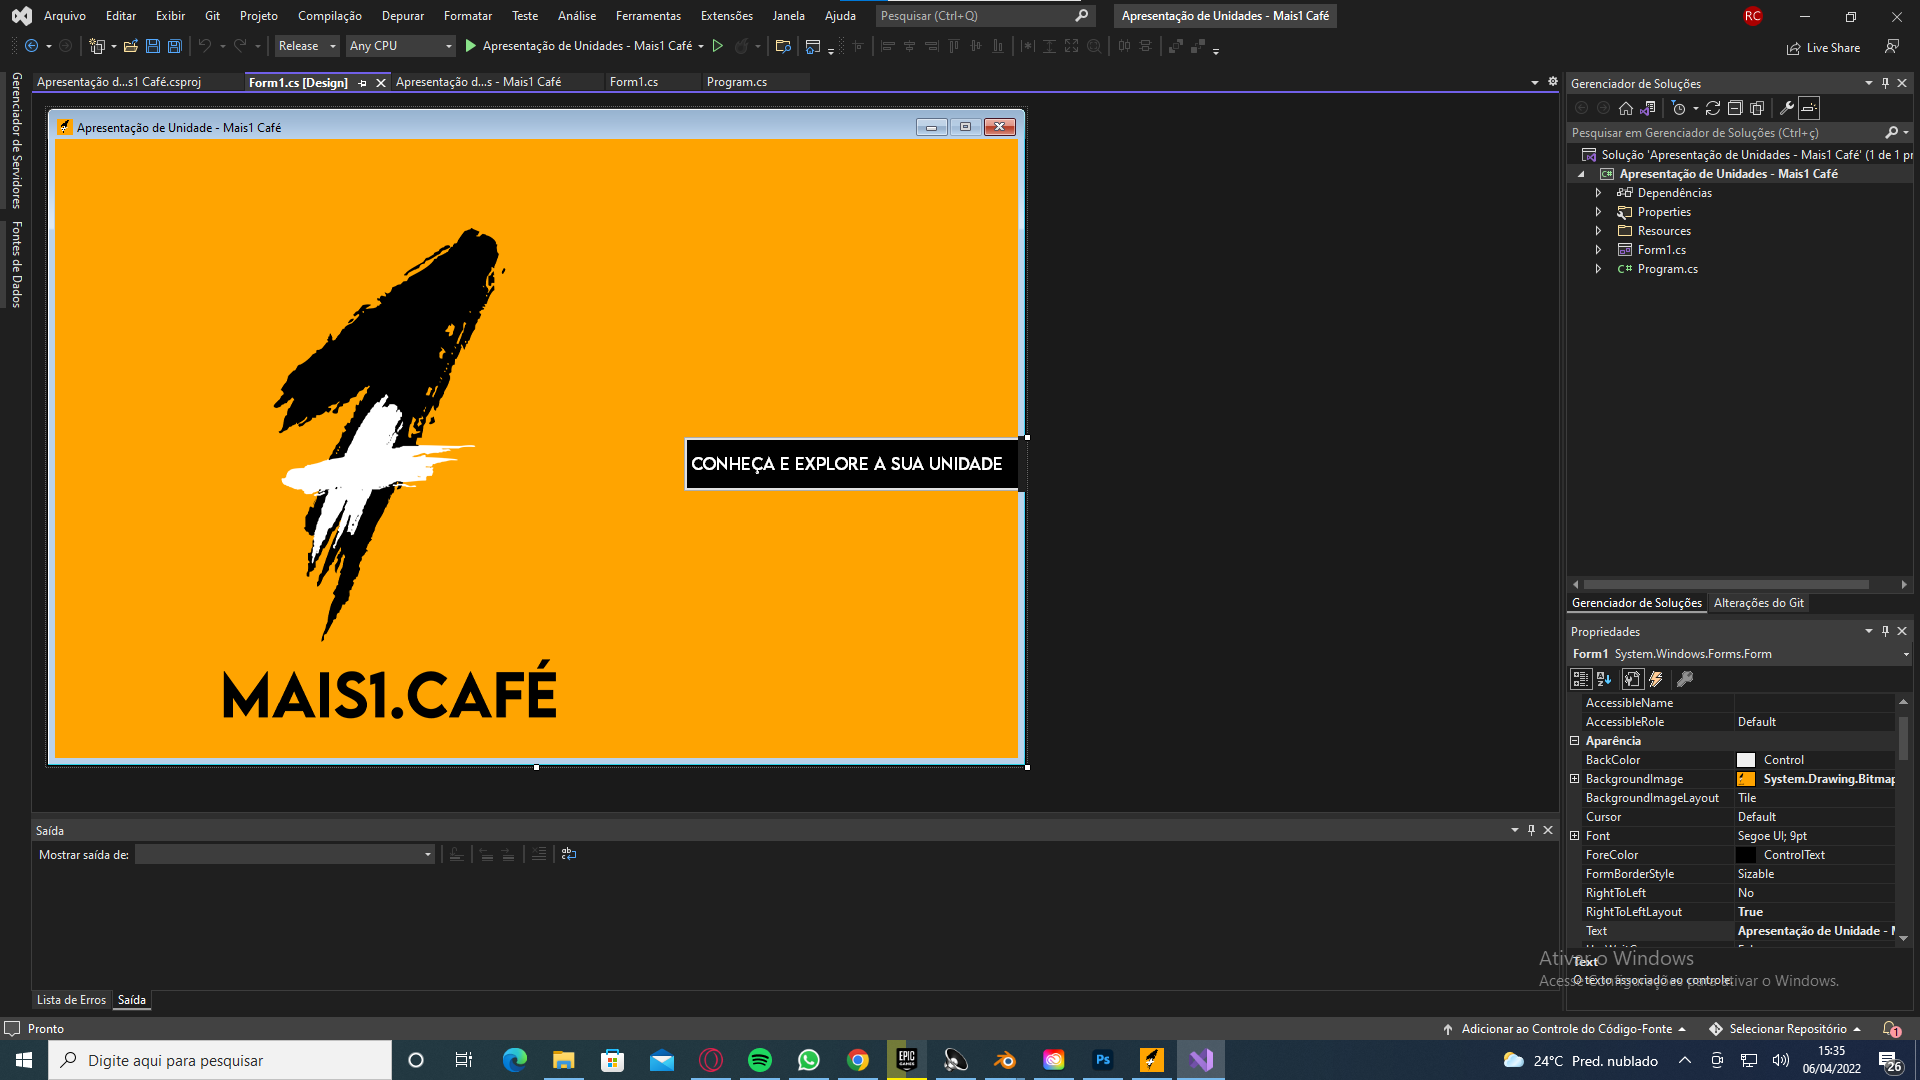This screenshot has width=1920, height=1080.
Task: Expand the Properties tree node
Action: pyautogui.click(x=1598, y=212)
